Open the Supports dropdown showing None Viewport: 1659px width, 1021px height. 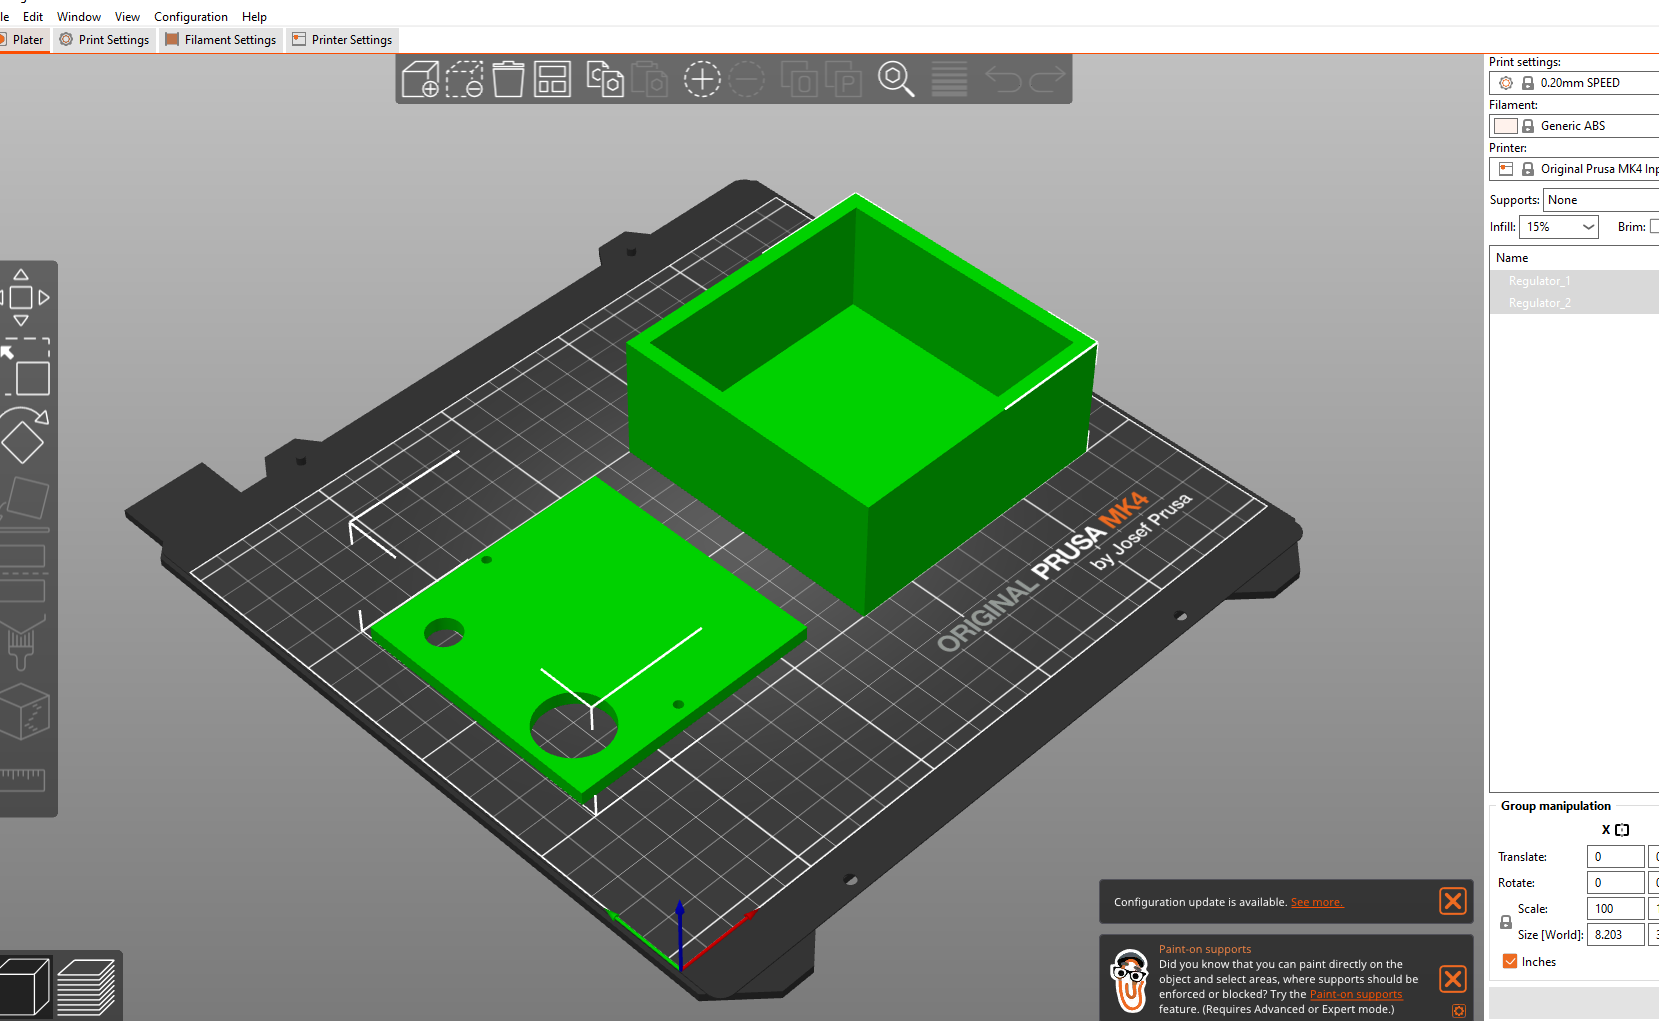tap(1600, 200)
